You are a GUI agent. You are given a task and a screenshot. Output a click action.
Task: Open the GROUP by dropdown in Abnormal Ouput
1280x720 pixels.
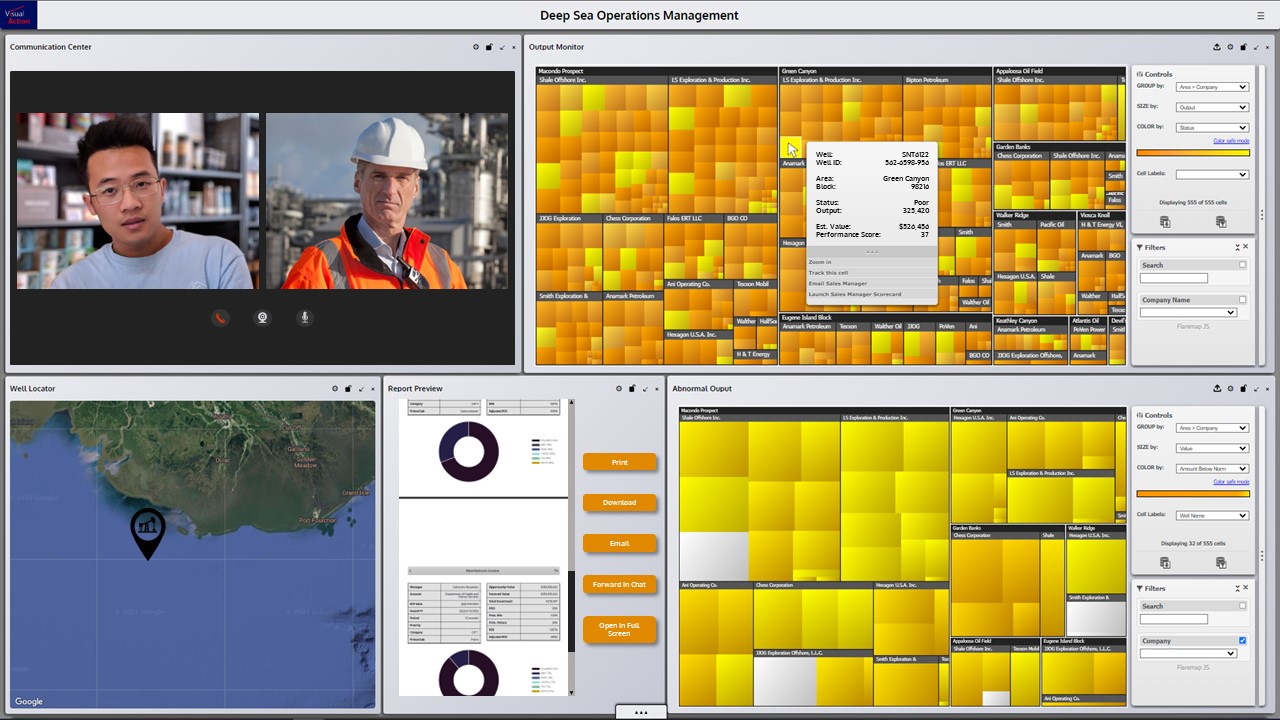point(1213,428)
